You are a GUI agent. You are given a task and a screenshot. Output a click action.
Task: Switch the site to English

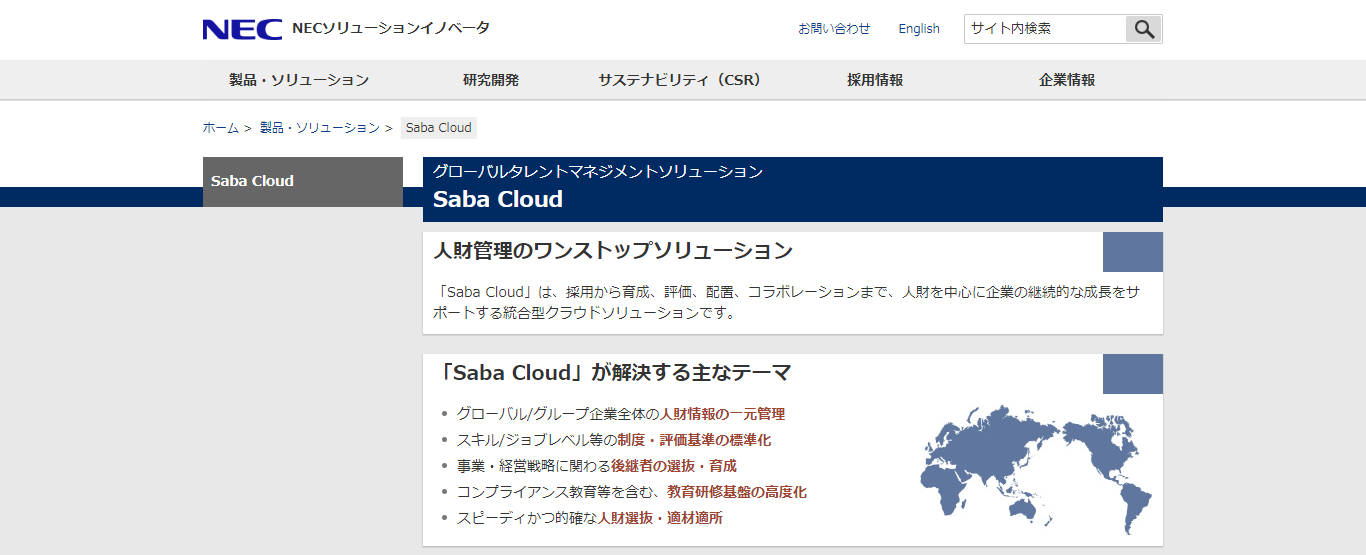(919, 29)
